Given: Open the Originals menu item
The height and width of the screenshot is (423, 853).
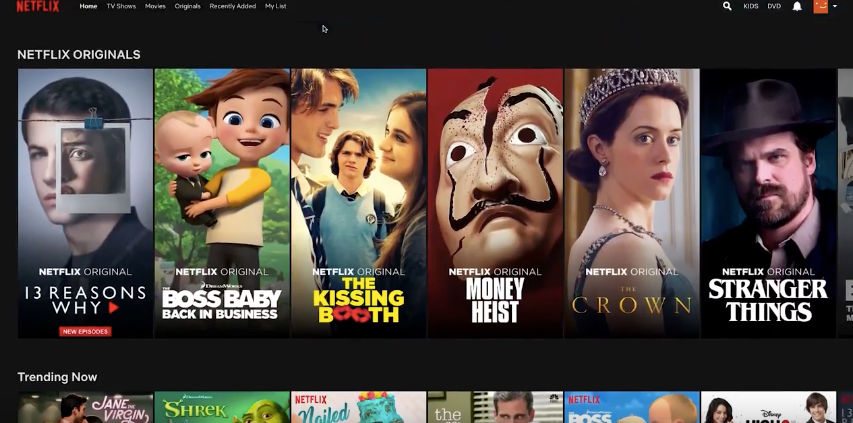Looking at the screenshot, I should (188, 7).
